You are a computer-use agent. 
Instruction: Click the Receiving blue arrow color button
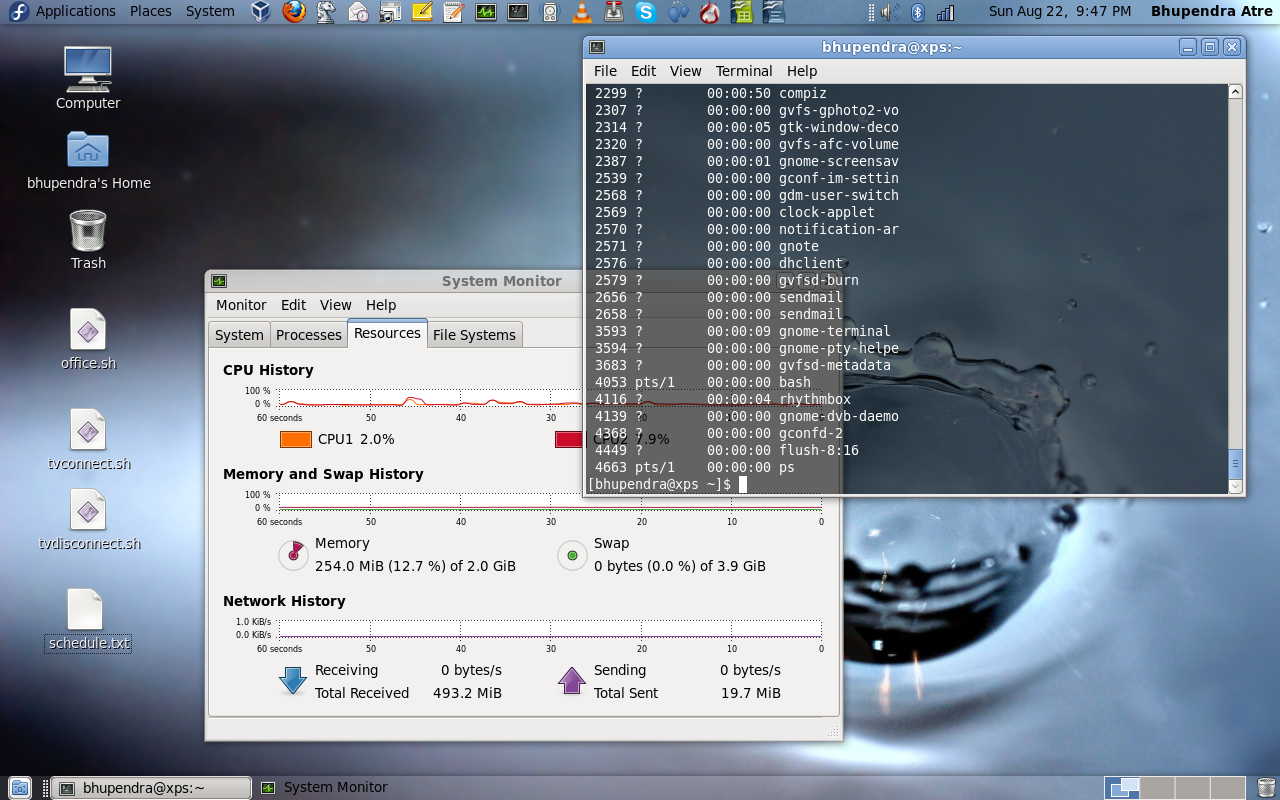pyautogui.click(x=293, y=681)
